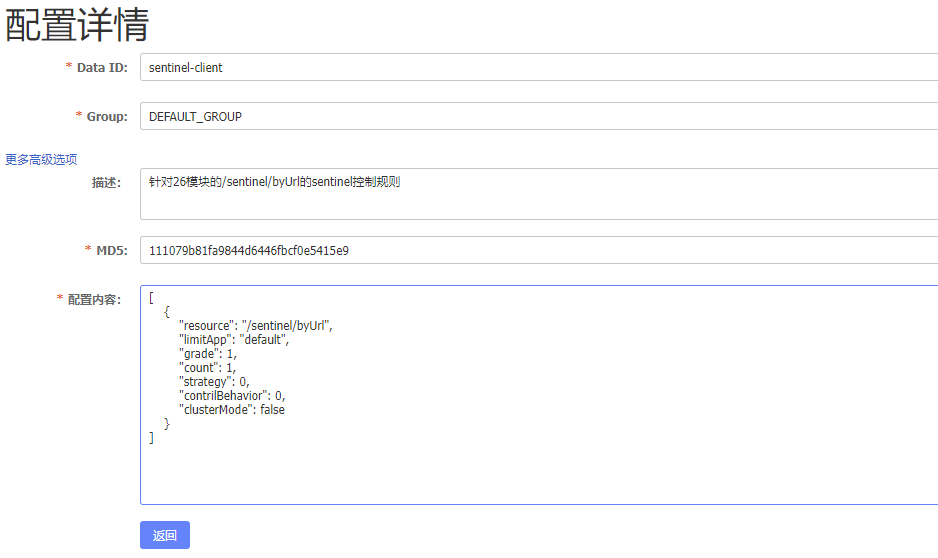Click the "count": 1 line in editor

click(x=208, y=368)
